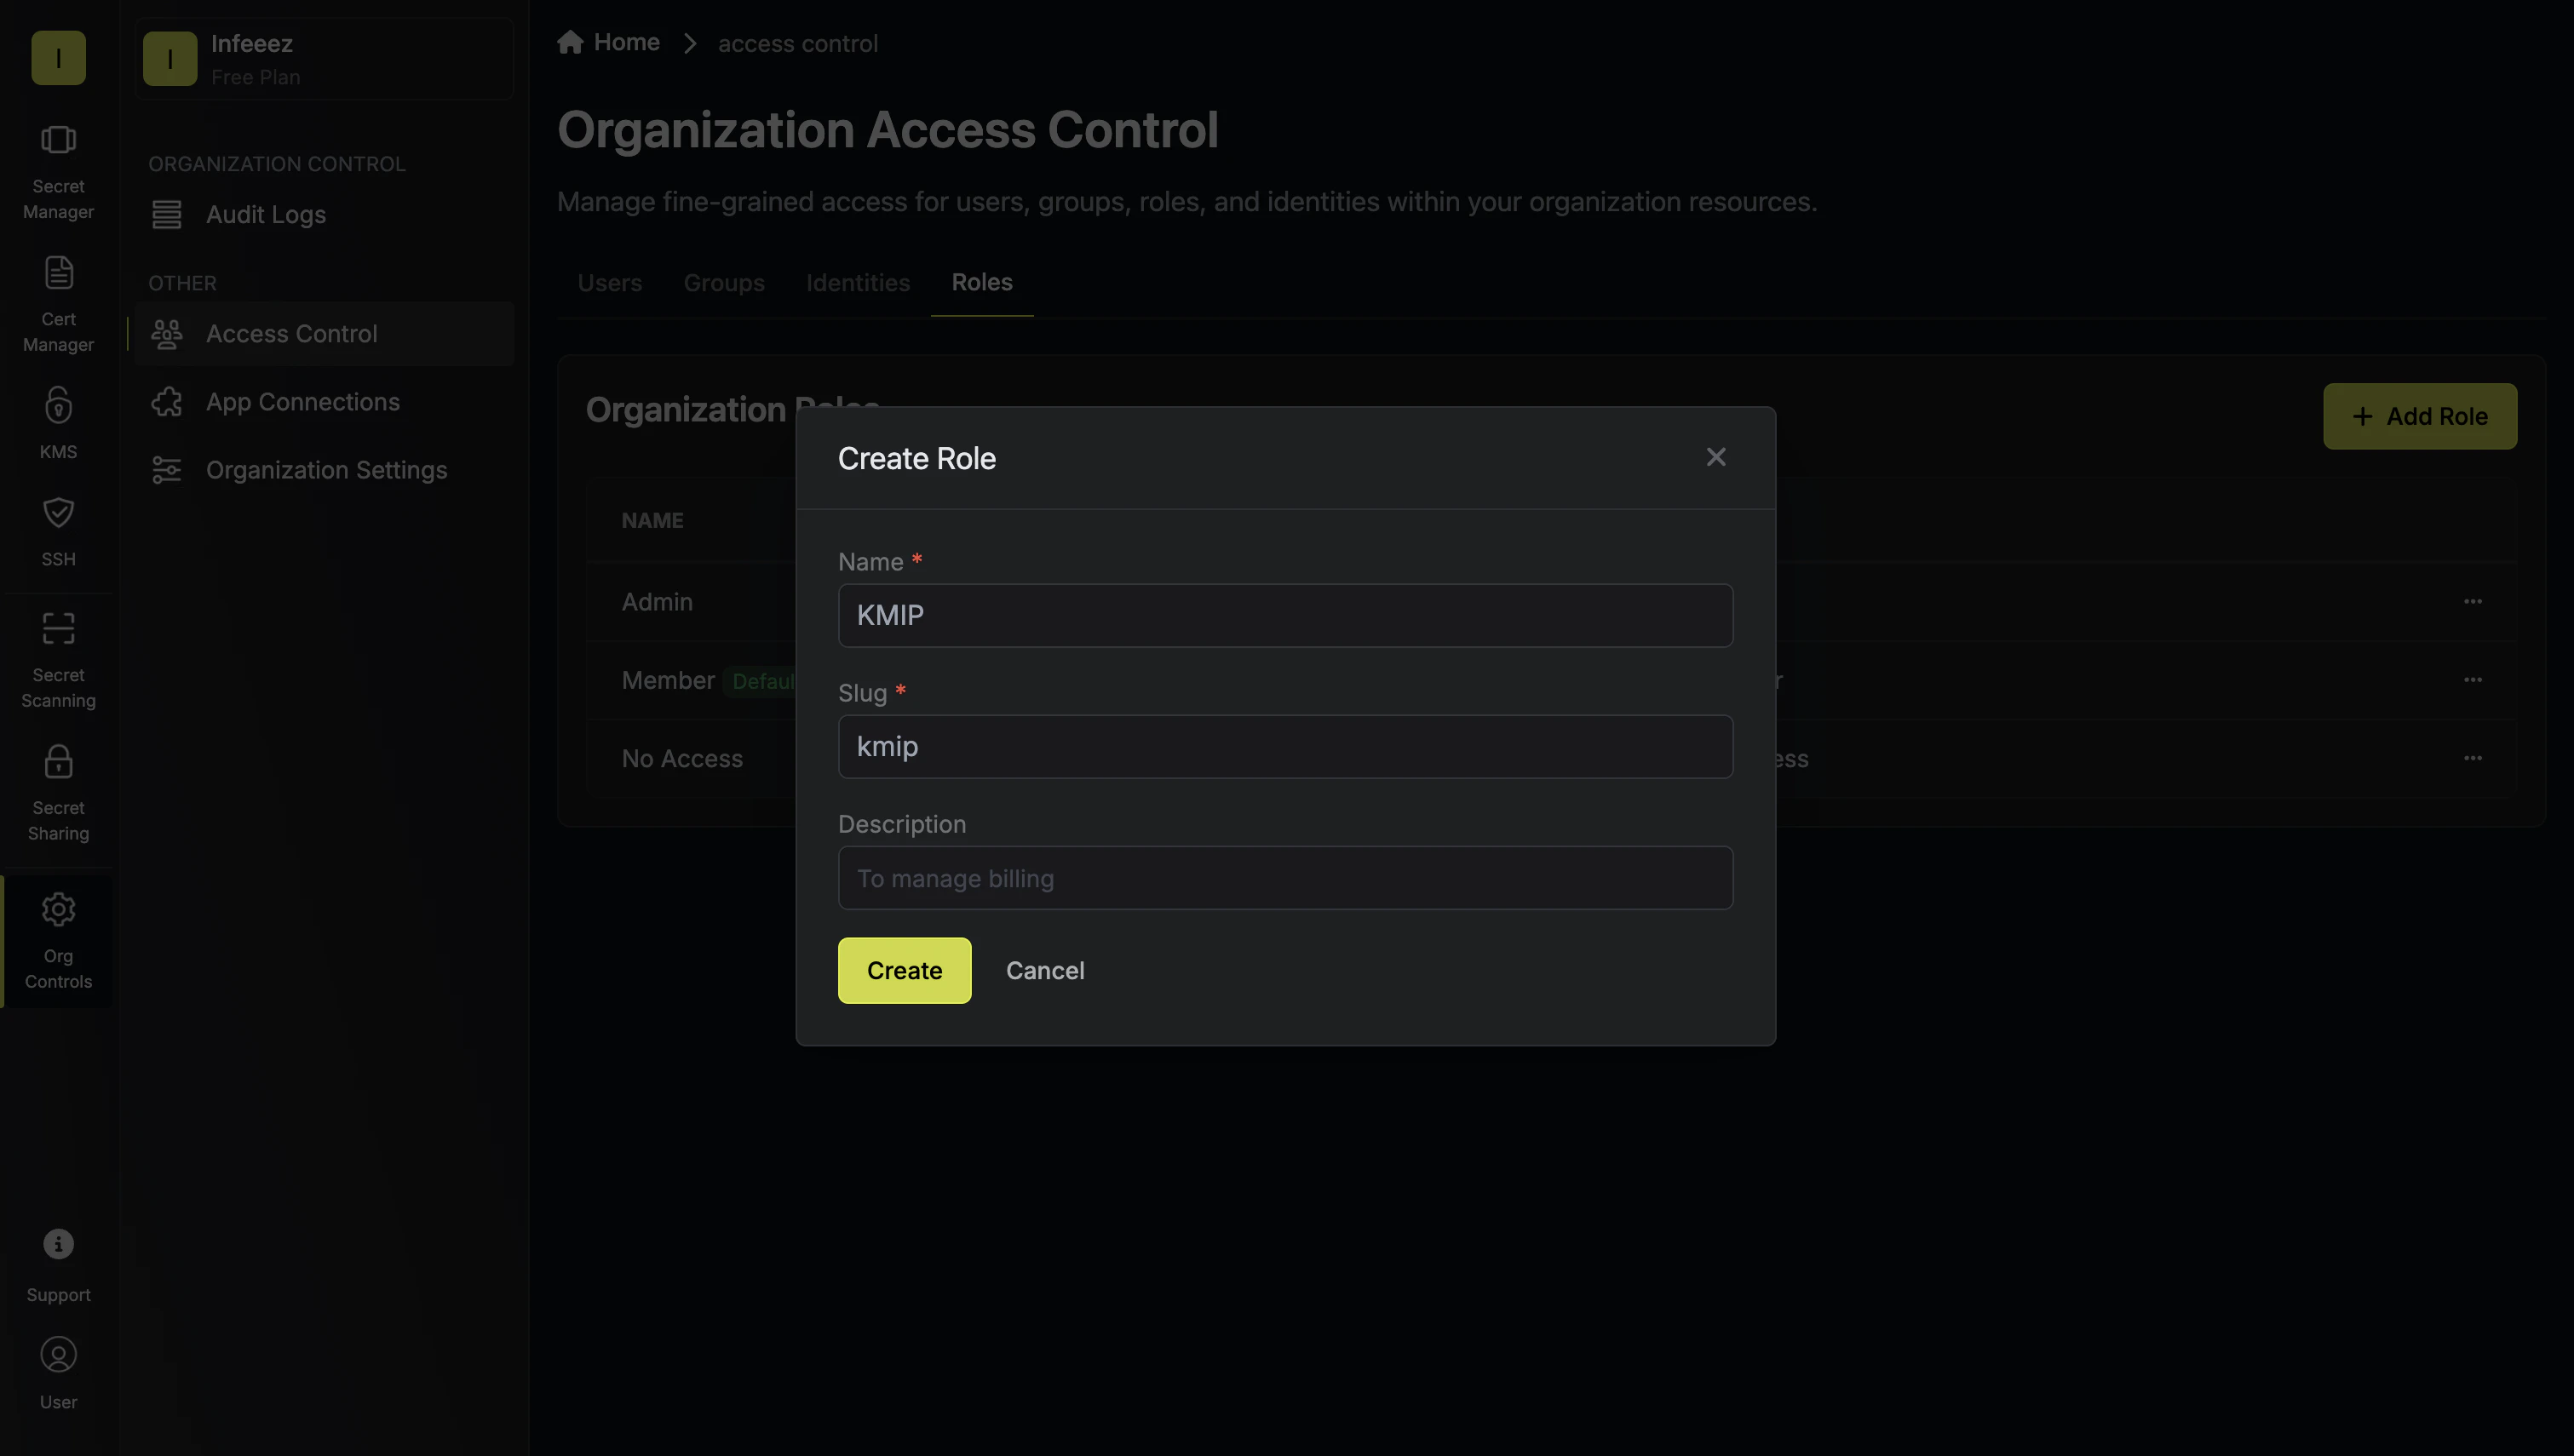Open Organization Settings
Viewport: 2574px width, 1456px height.
coord(324,470)
